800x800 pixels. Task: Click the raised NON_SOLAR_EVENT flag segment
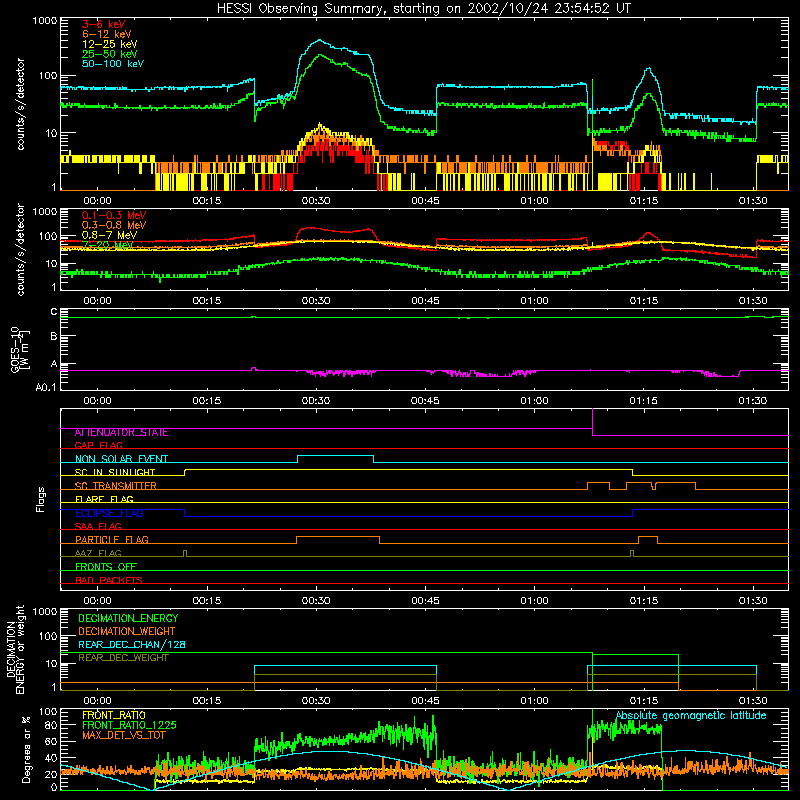tap(335, 456)
